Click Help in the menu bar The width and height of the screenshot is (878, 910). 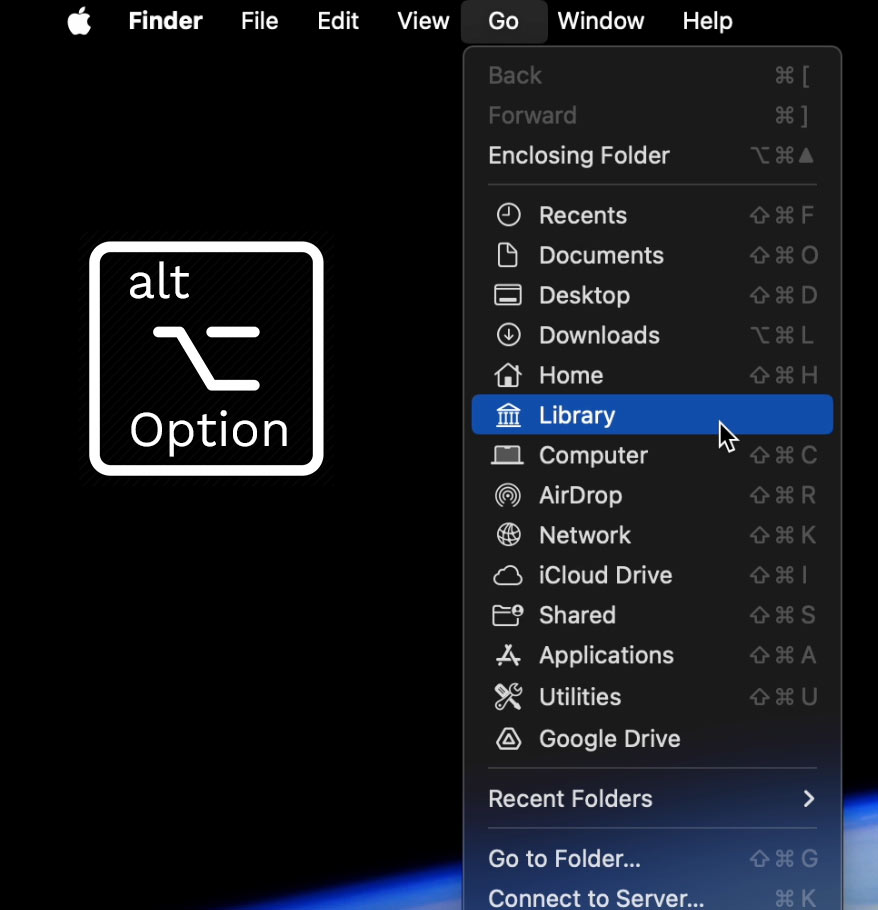pos(707,20)
